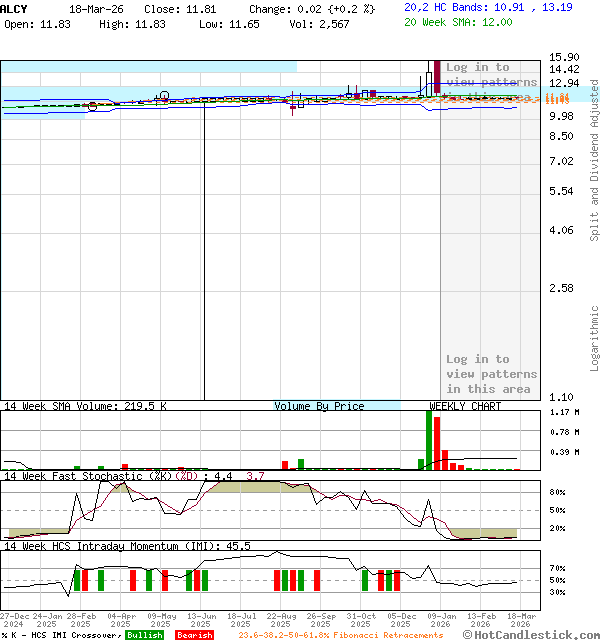This screenshot has height=640, width=600.
Task: Click the 14 Week Fast Stochastic heading
Action: coord(100,476)
